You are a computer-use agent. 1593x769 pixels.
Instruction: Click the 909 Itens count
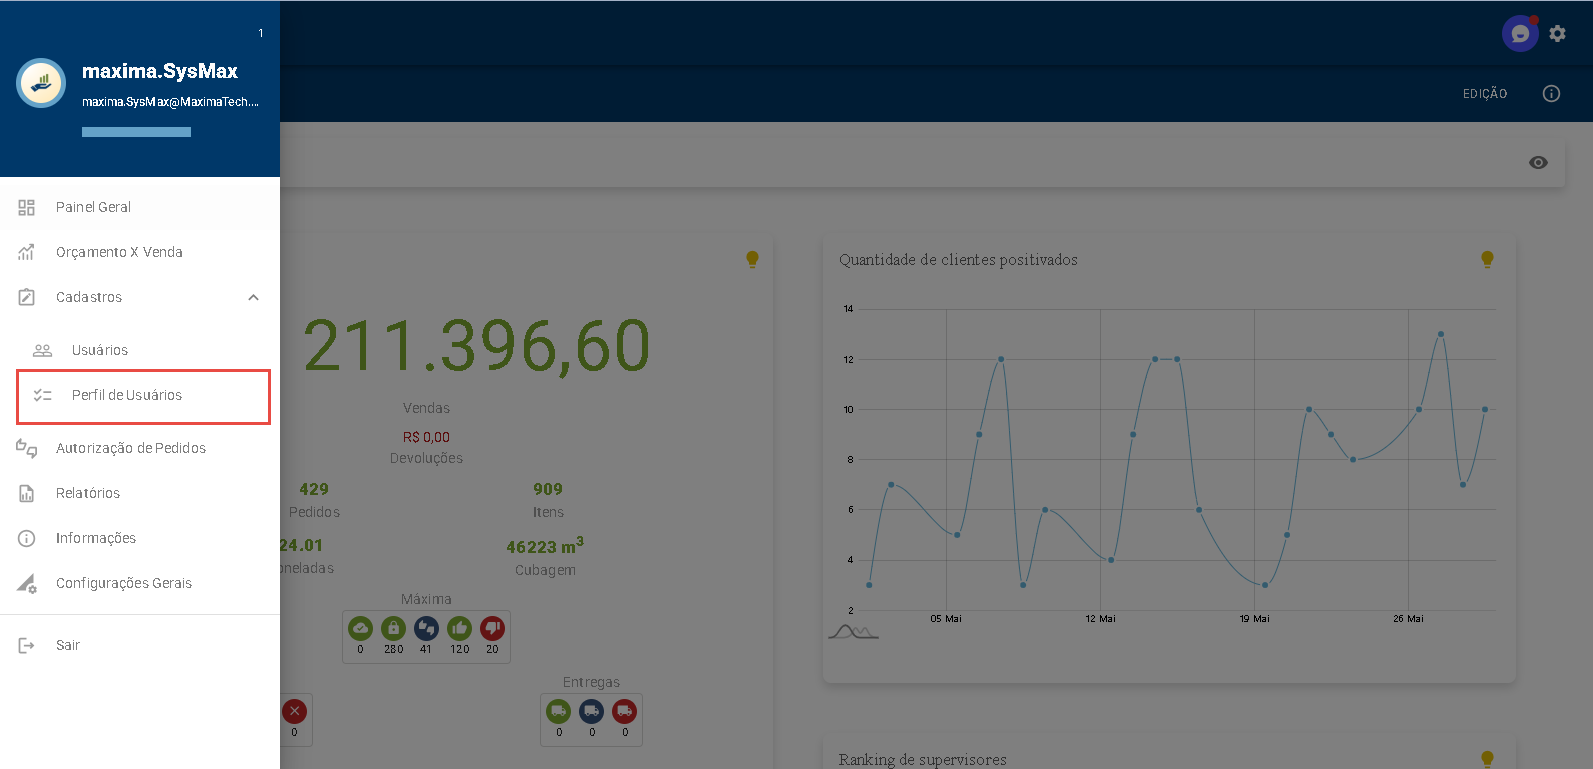(x=548, y=489)
